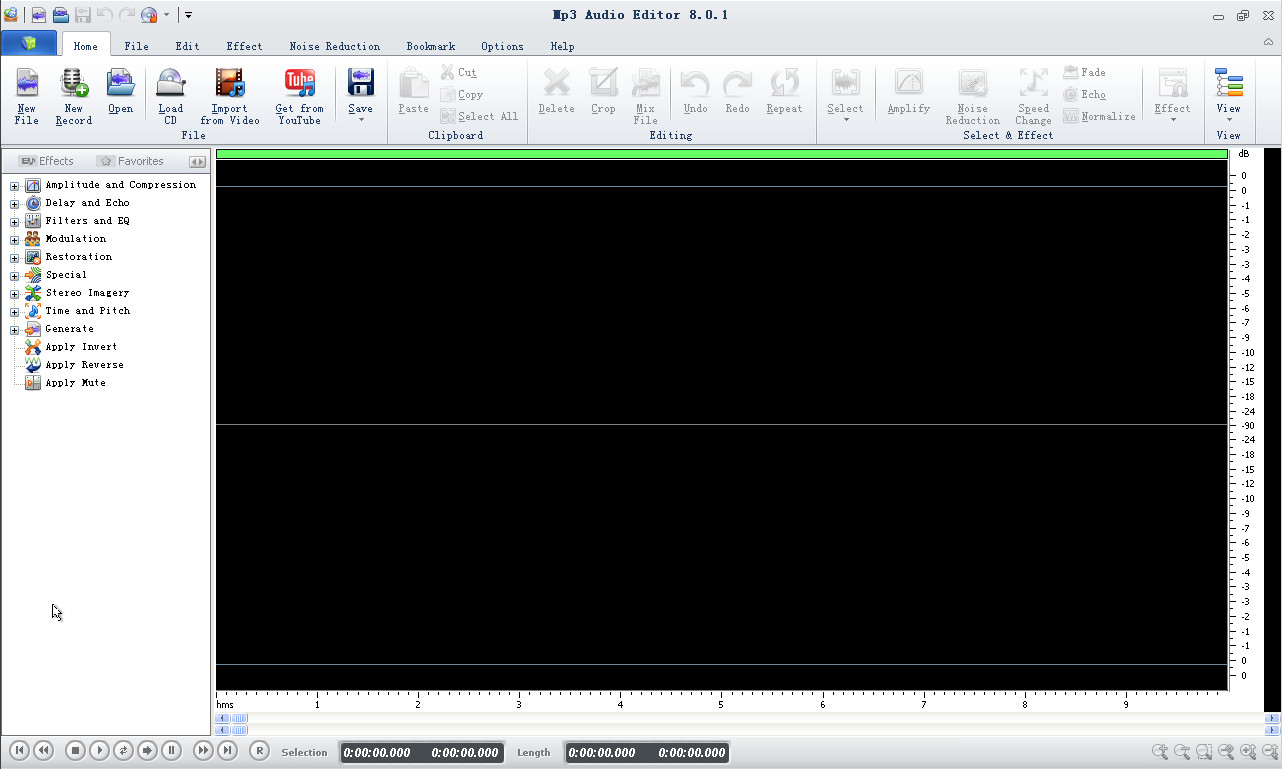This screenshot has height=769, width=1282.
Task: Click the Pause button
Action: 171,750
